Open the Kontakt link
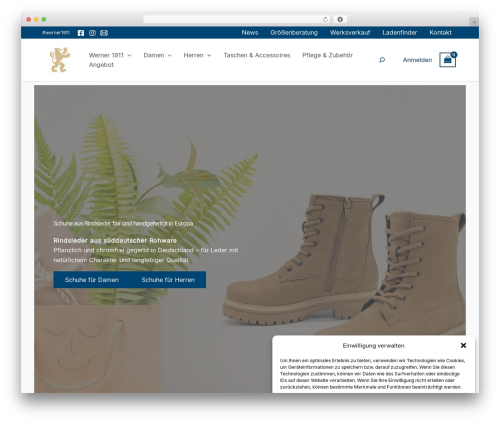 point(440,33)
